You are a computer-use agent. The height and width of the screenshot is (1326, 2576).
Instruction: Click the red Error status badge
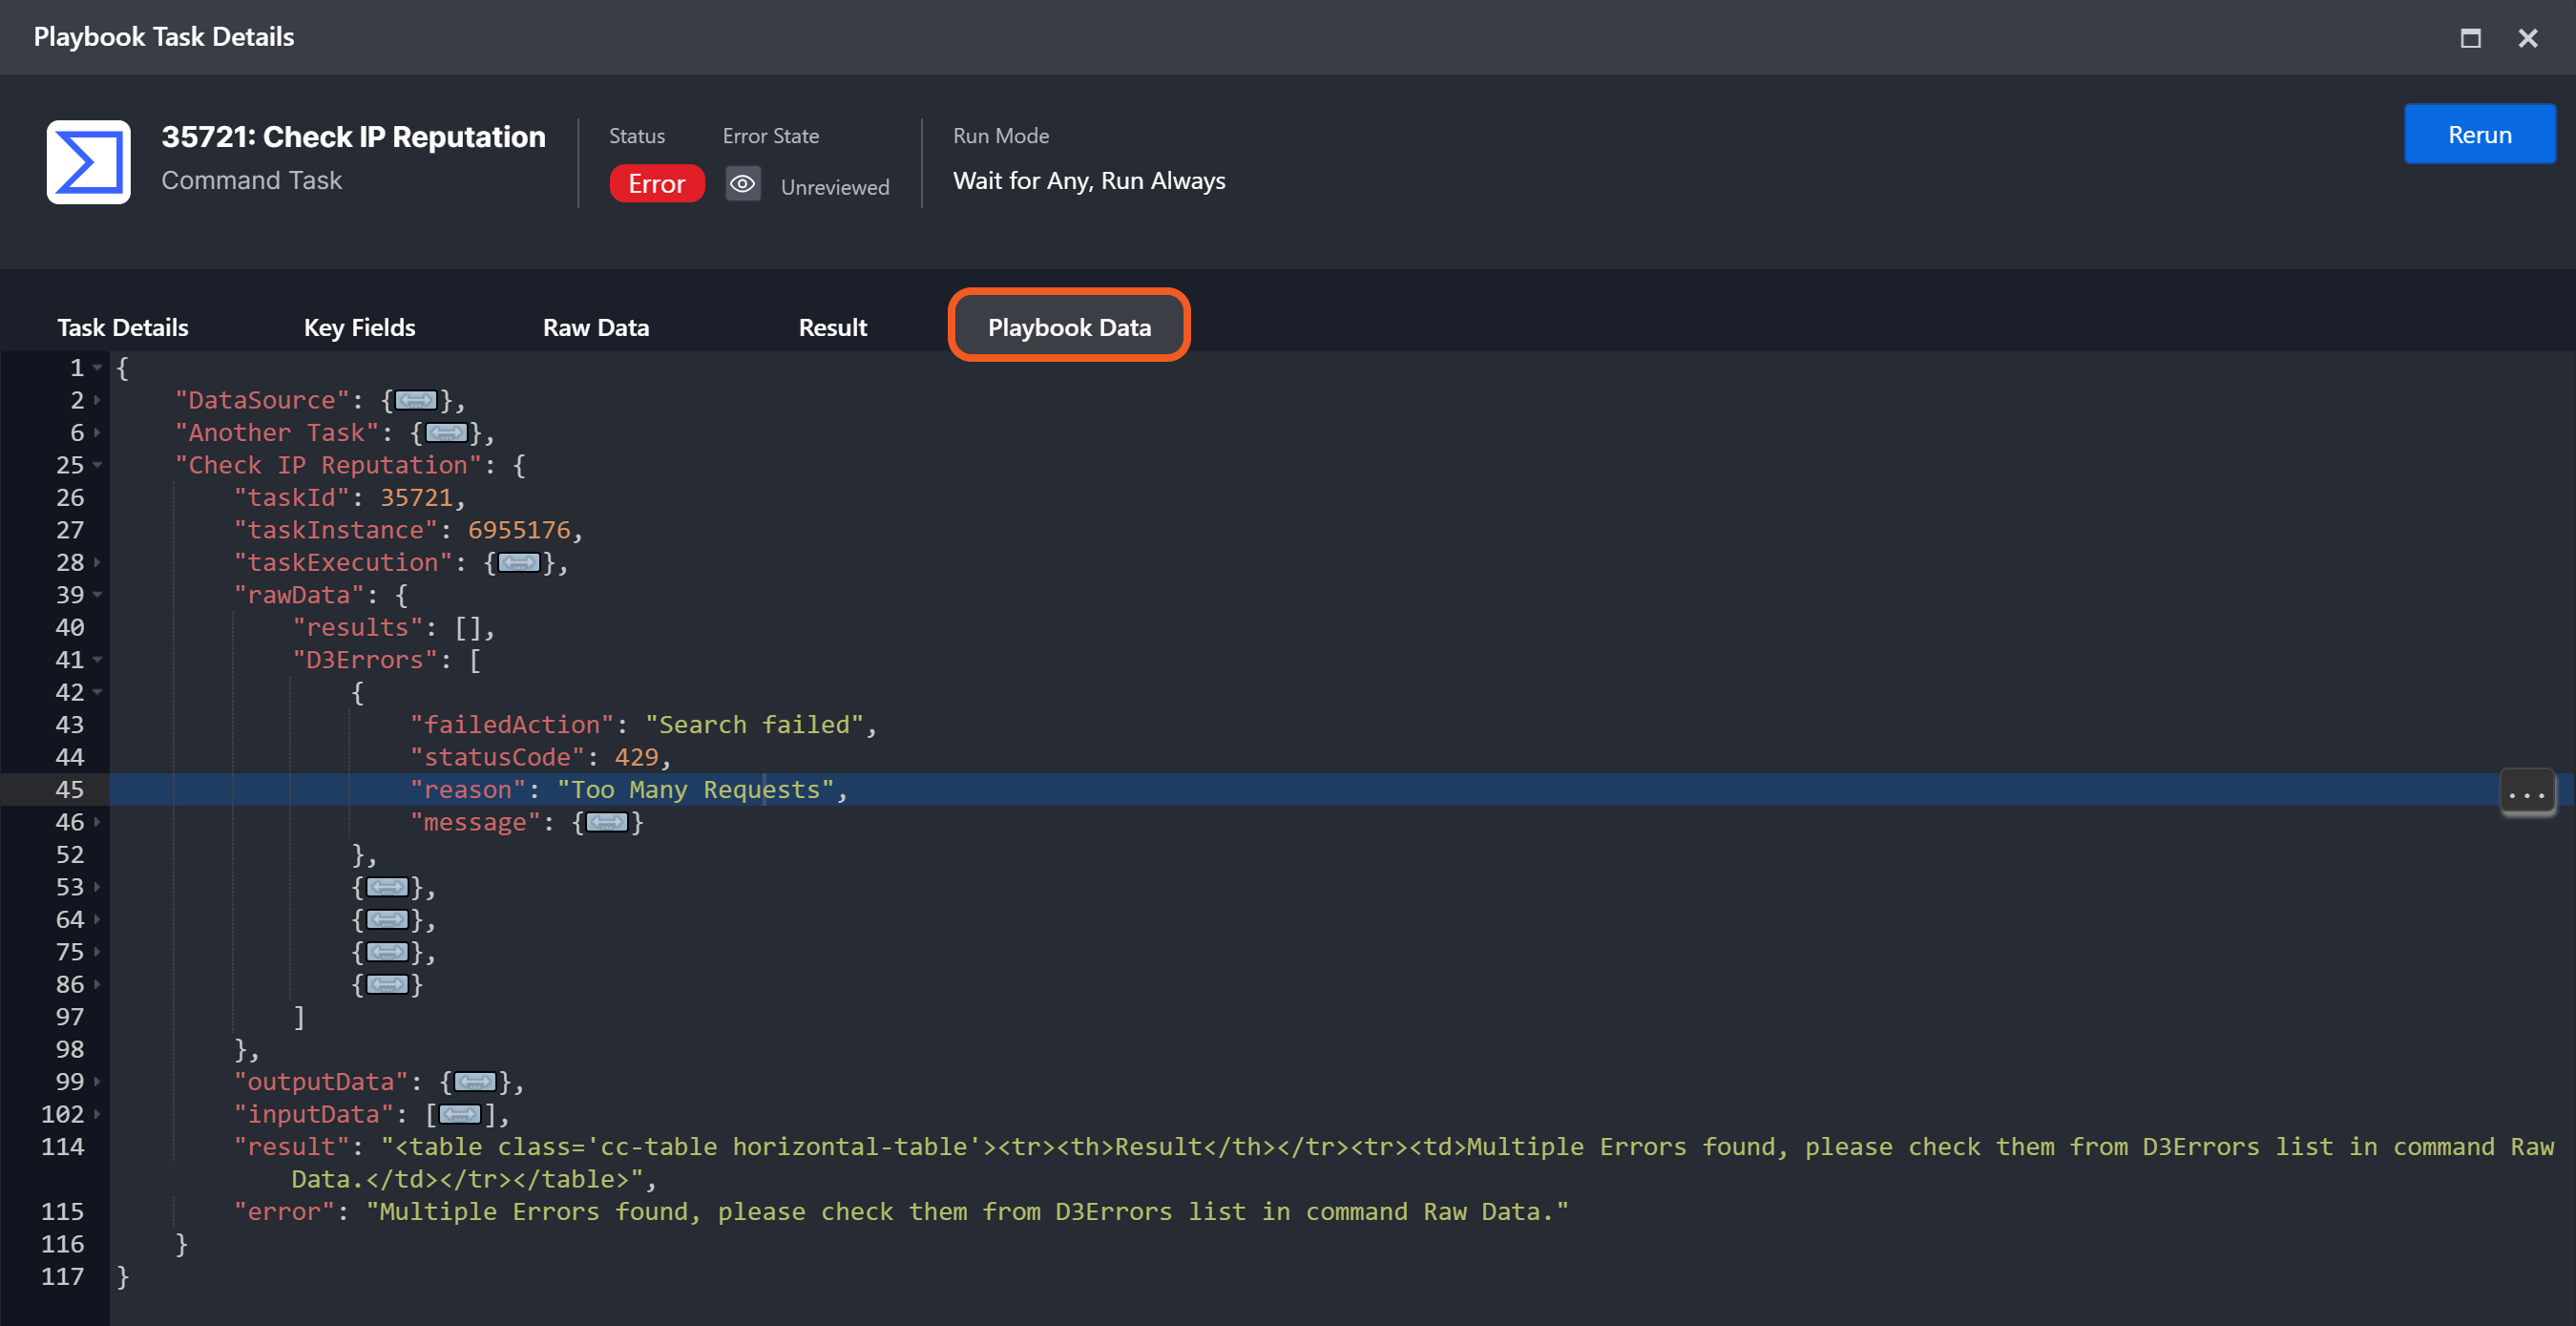pyautogui.click(x=656, y=185)
